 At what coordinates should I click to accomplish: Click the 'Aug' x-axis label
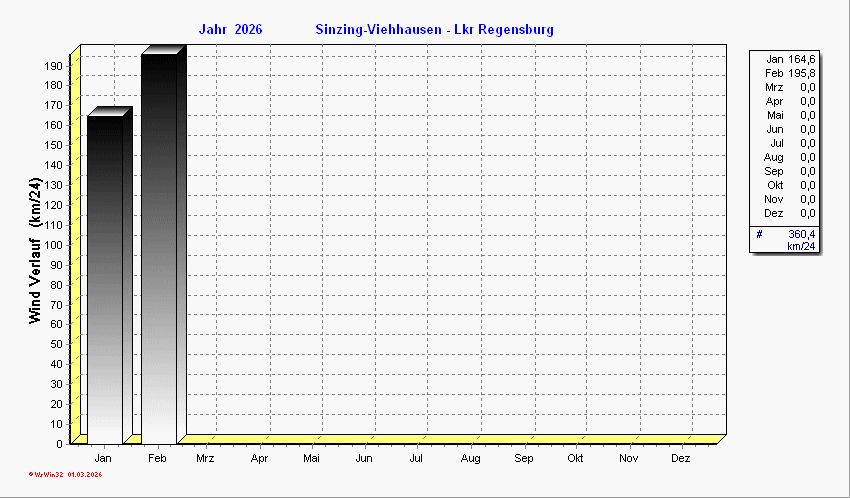click(470, 458)
